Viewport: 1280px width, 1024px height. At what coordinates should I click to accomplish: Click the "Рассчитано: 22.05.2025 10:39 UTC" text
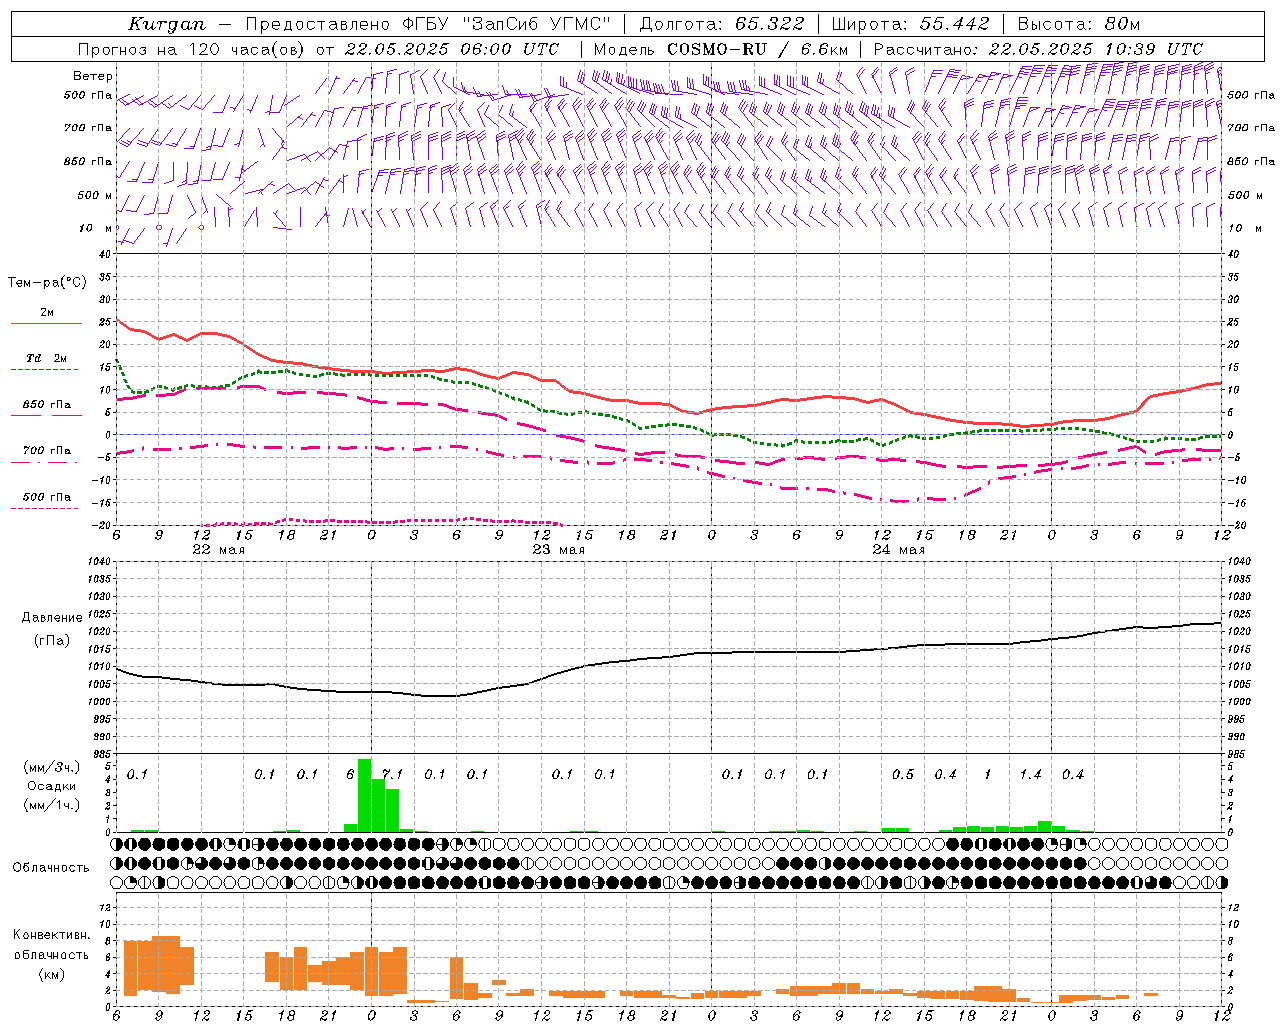click(x=1038, y=49)
